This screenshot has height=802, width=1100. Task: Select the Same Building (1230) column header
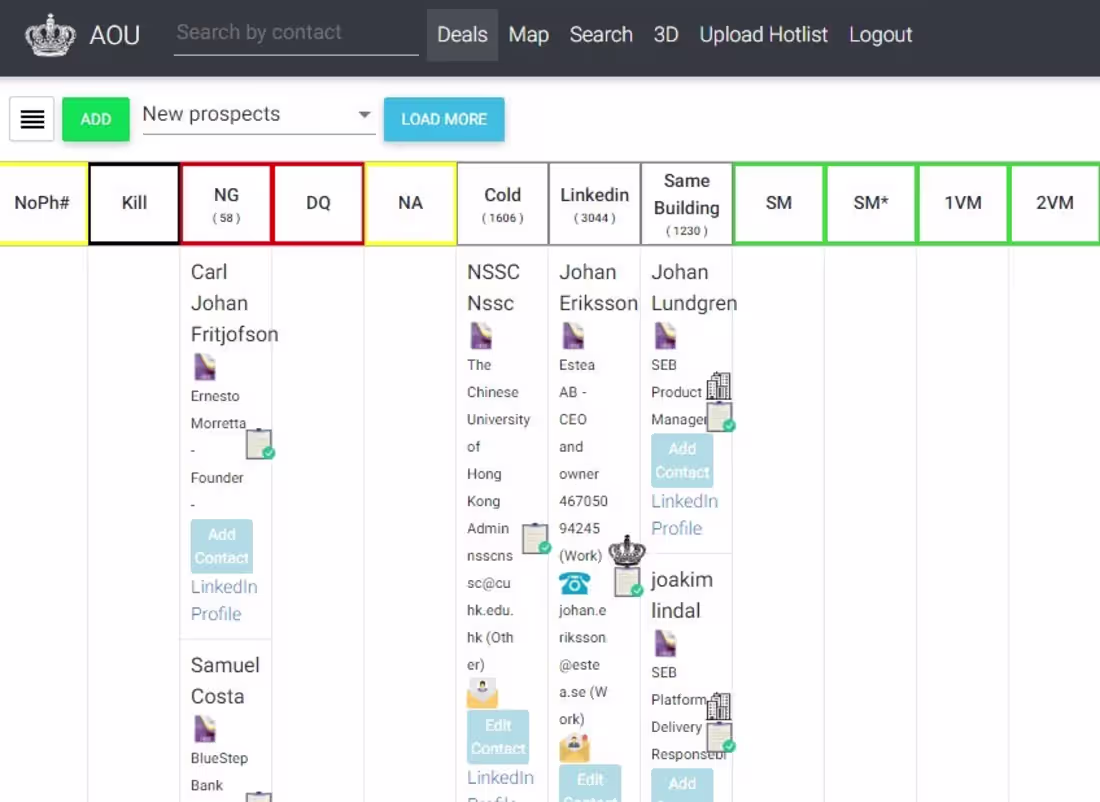(x=686, y=203)
